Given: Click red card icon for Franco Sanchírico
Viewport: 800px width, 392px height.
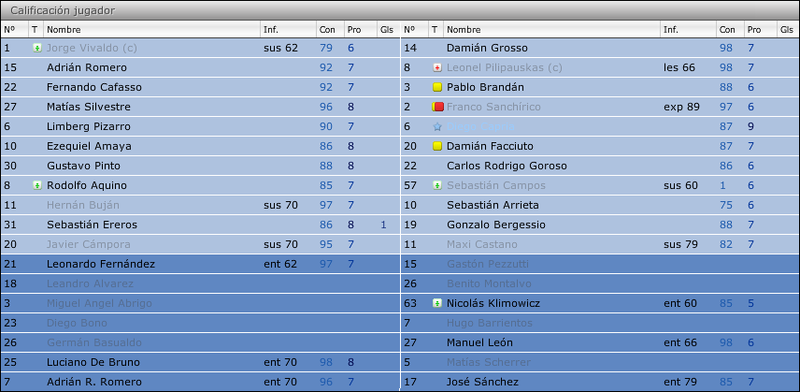Looking at the screenshot, I should pos(437,107).
